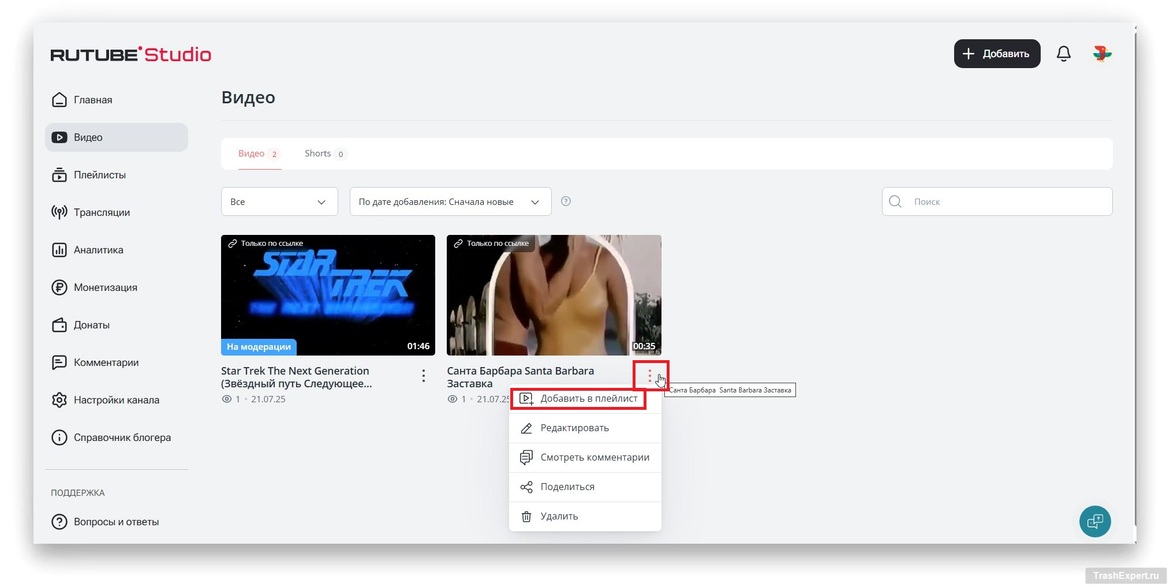
Task: Open Монетизация in the sidebar
Action: tap(105, 288)
